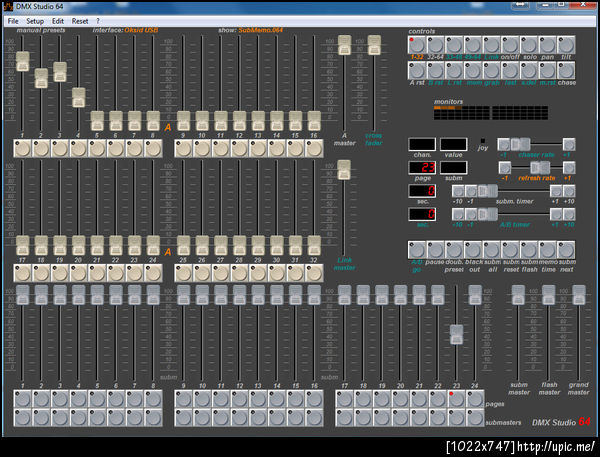
Task: Select the 1-32 channel bank button
Action: [x=417, y=45]
